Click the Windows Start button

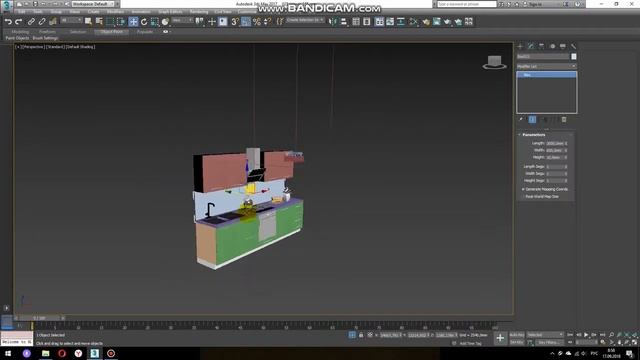coord(8,353)
